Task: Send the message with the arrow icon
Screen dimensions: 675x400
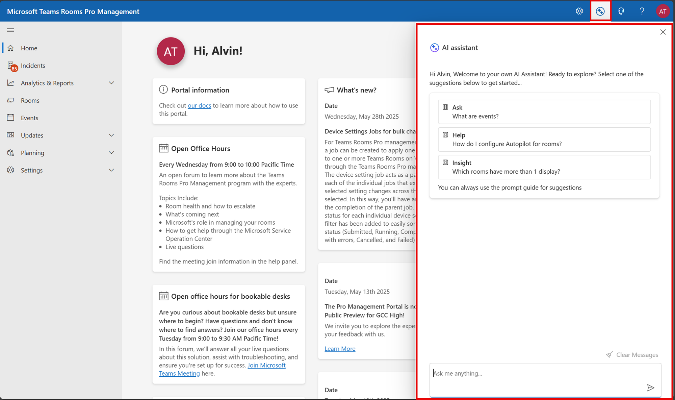Action: [x=650, y=388]
